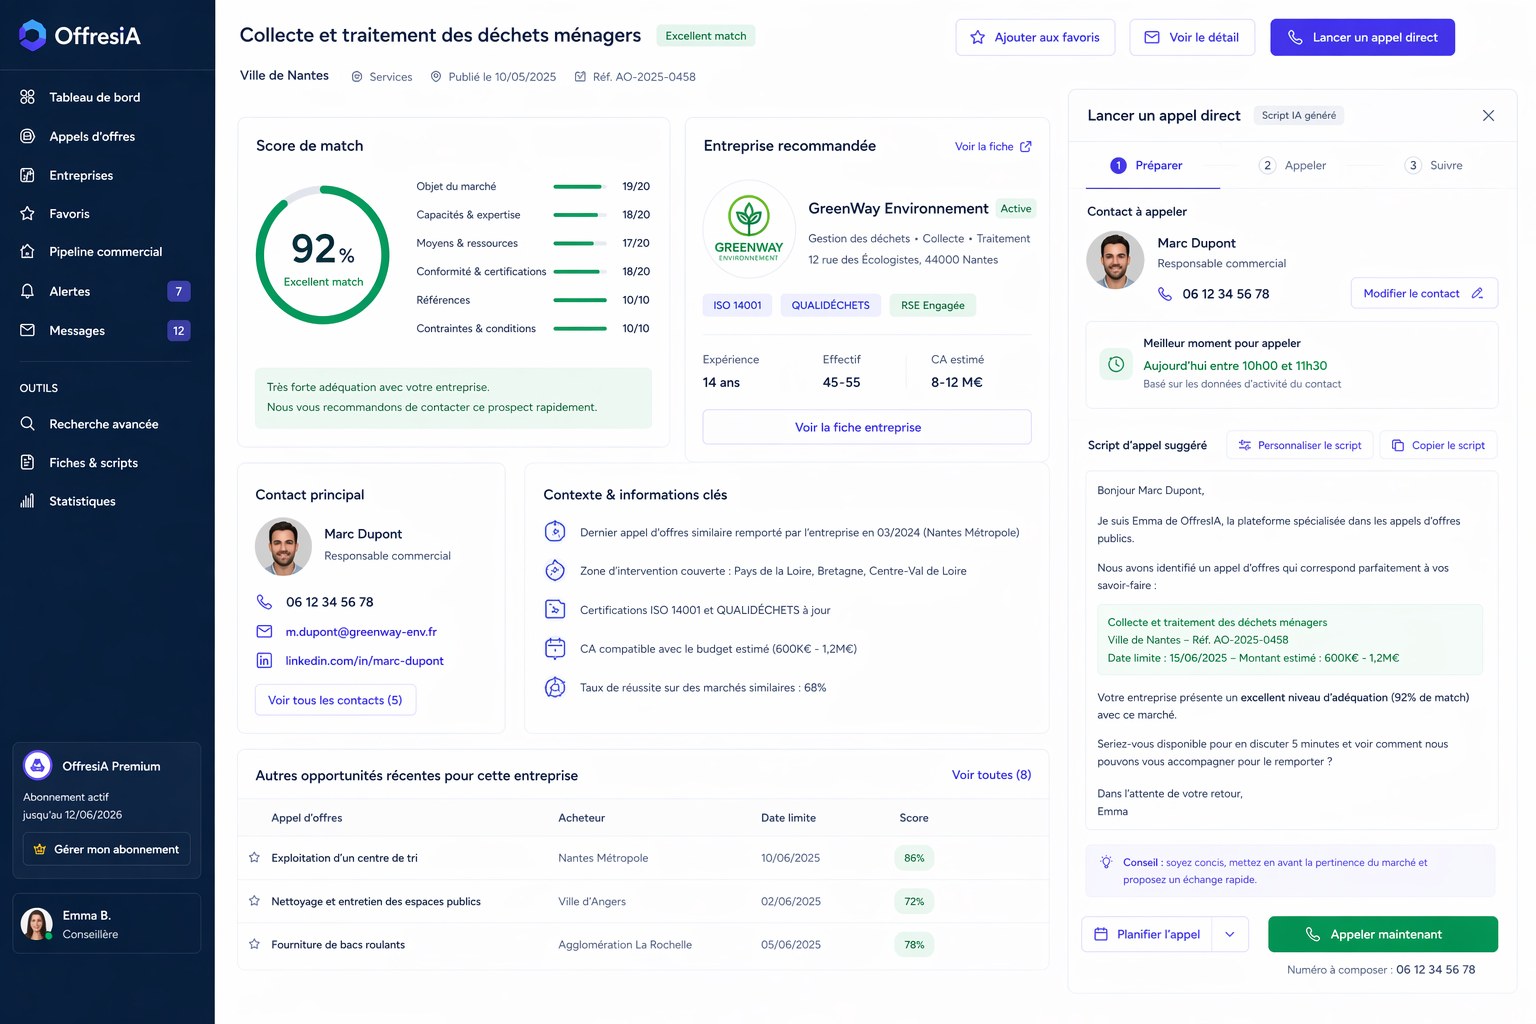Click the calendar icon beside CA compatible

point(555,649)
